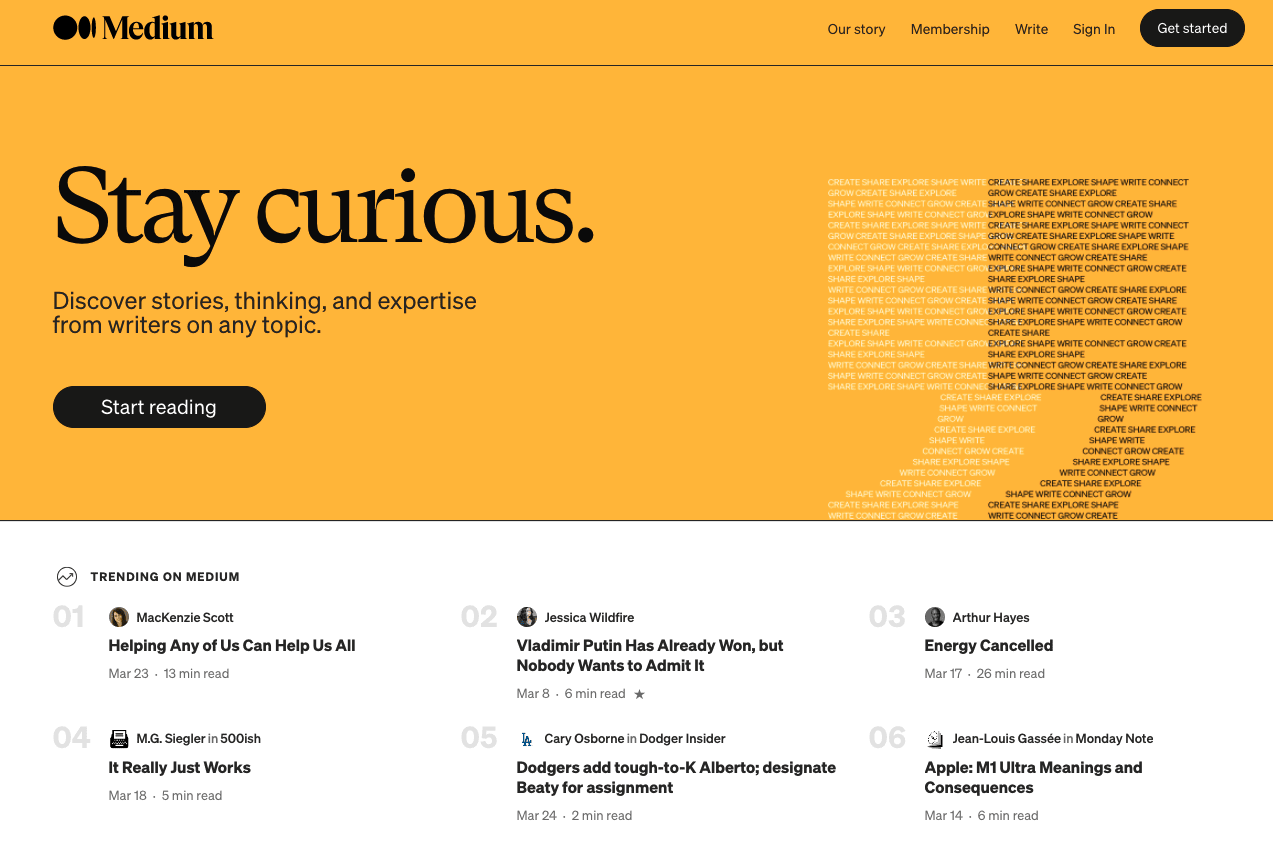Click the large M word-art graphic
This screenshot has width=1273, height=850.
click(1015, 349)
